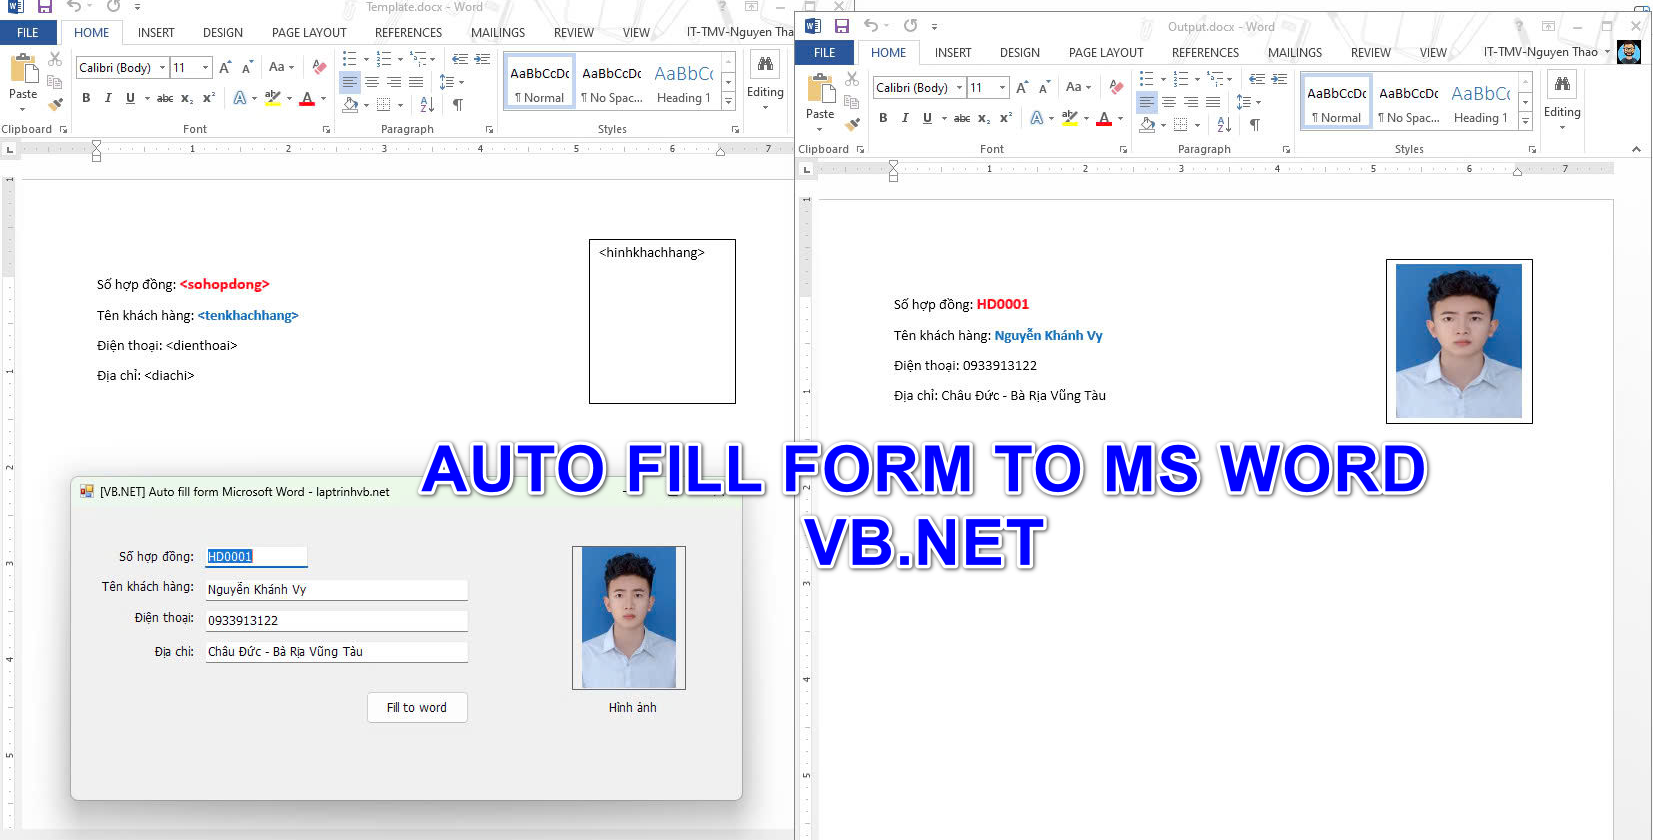Toggle Underline in Output Word window
This screenshot has height=840, width=1653.
click(x=927, y=118)
